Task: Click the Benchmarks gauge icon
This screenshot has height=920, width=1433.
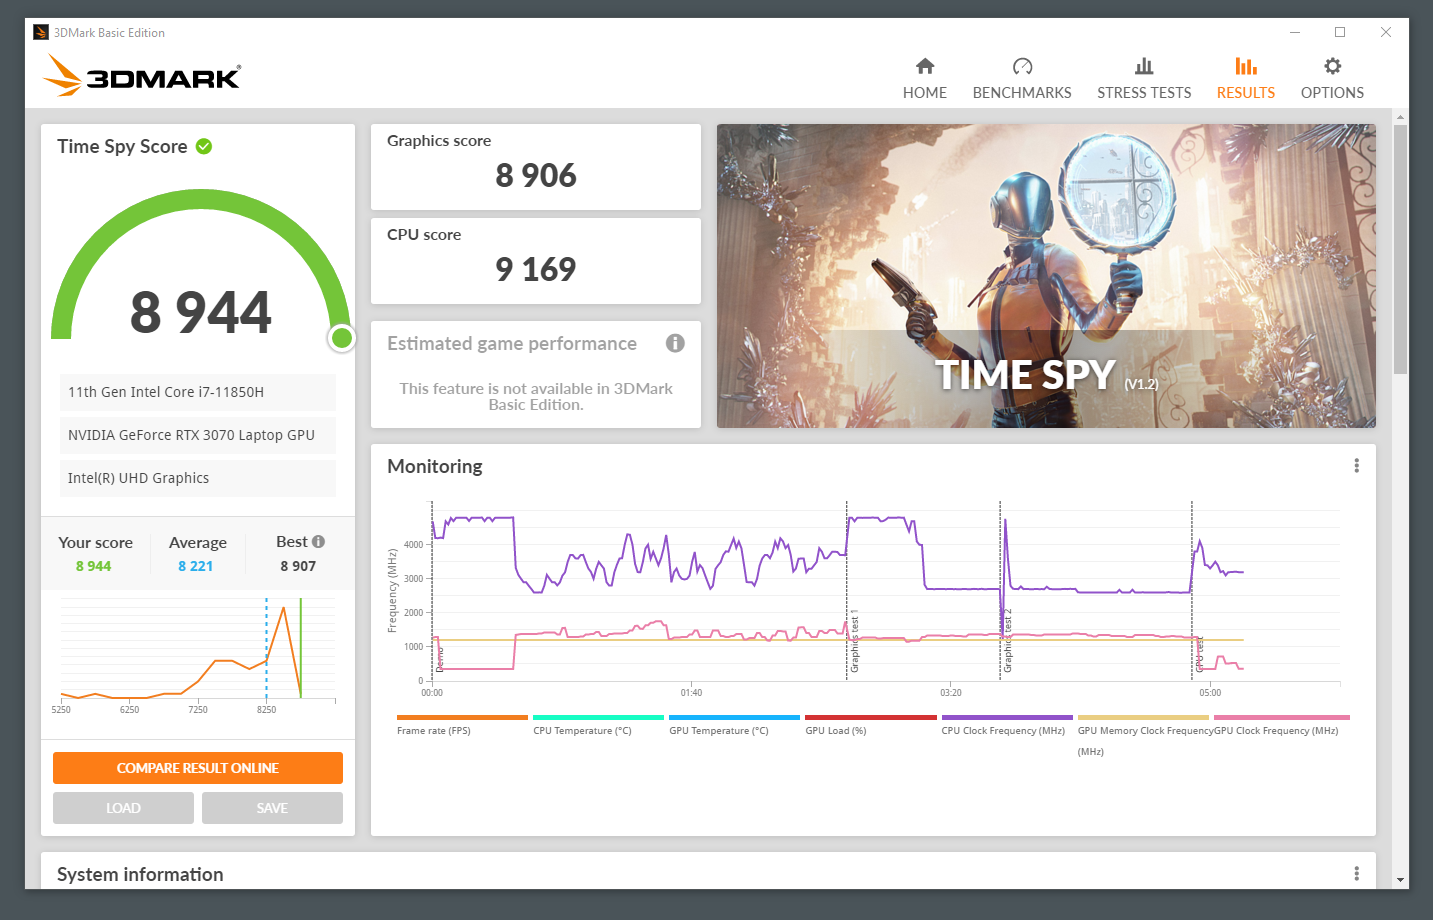Action: [x=1022, y=66]
